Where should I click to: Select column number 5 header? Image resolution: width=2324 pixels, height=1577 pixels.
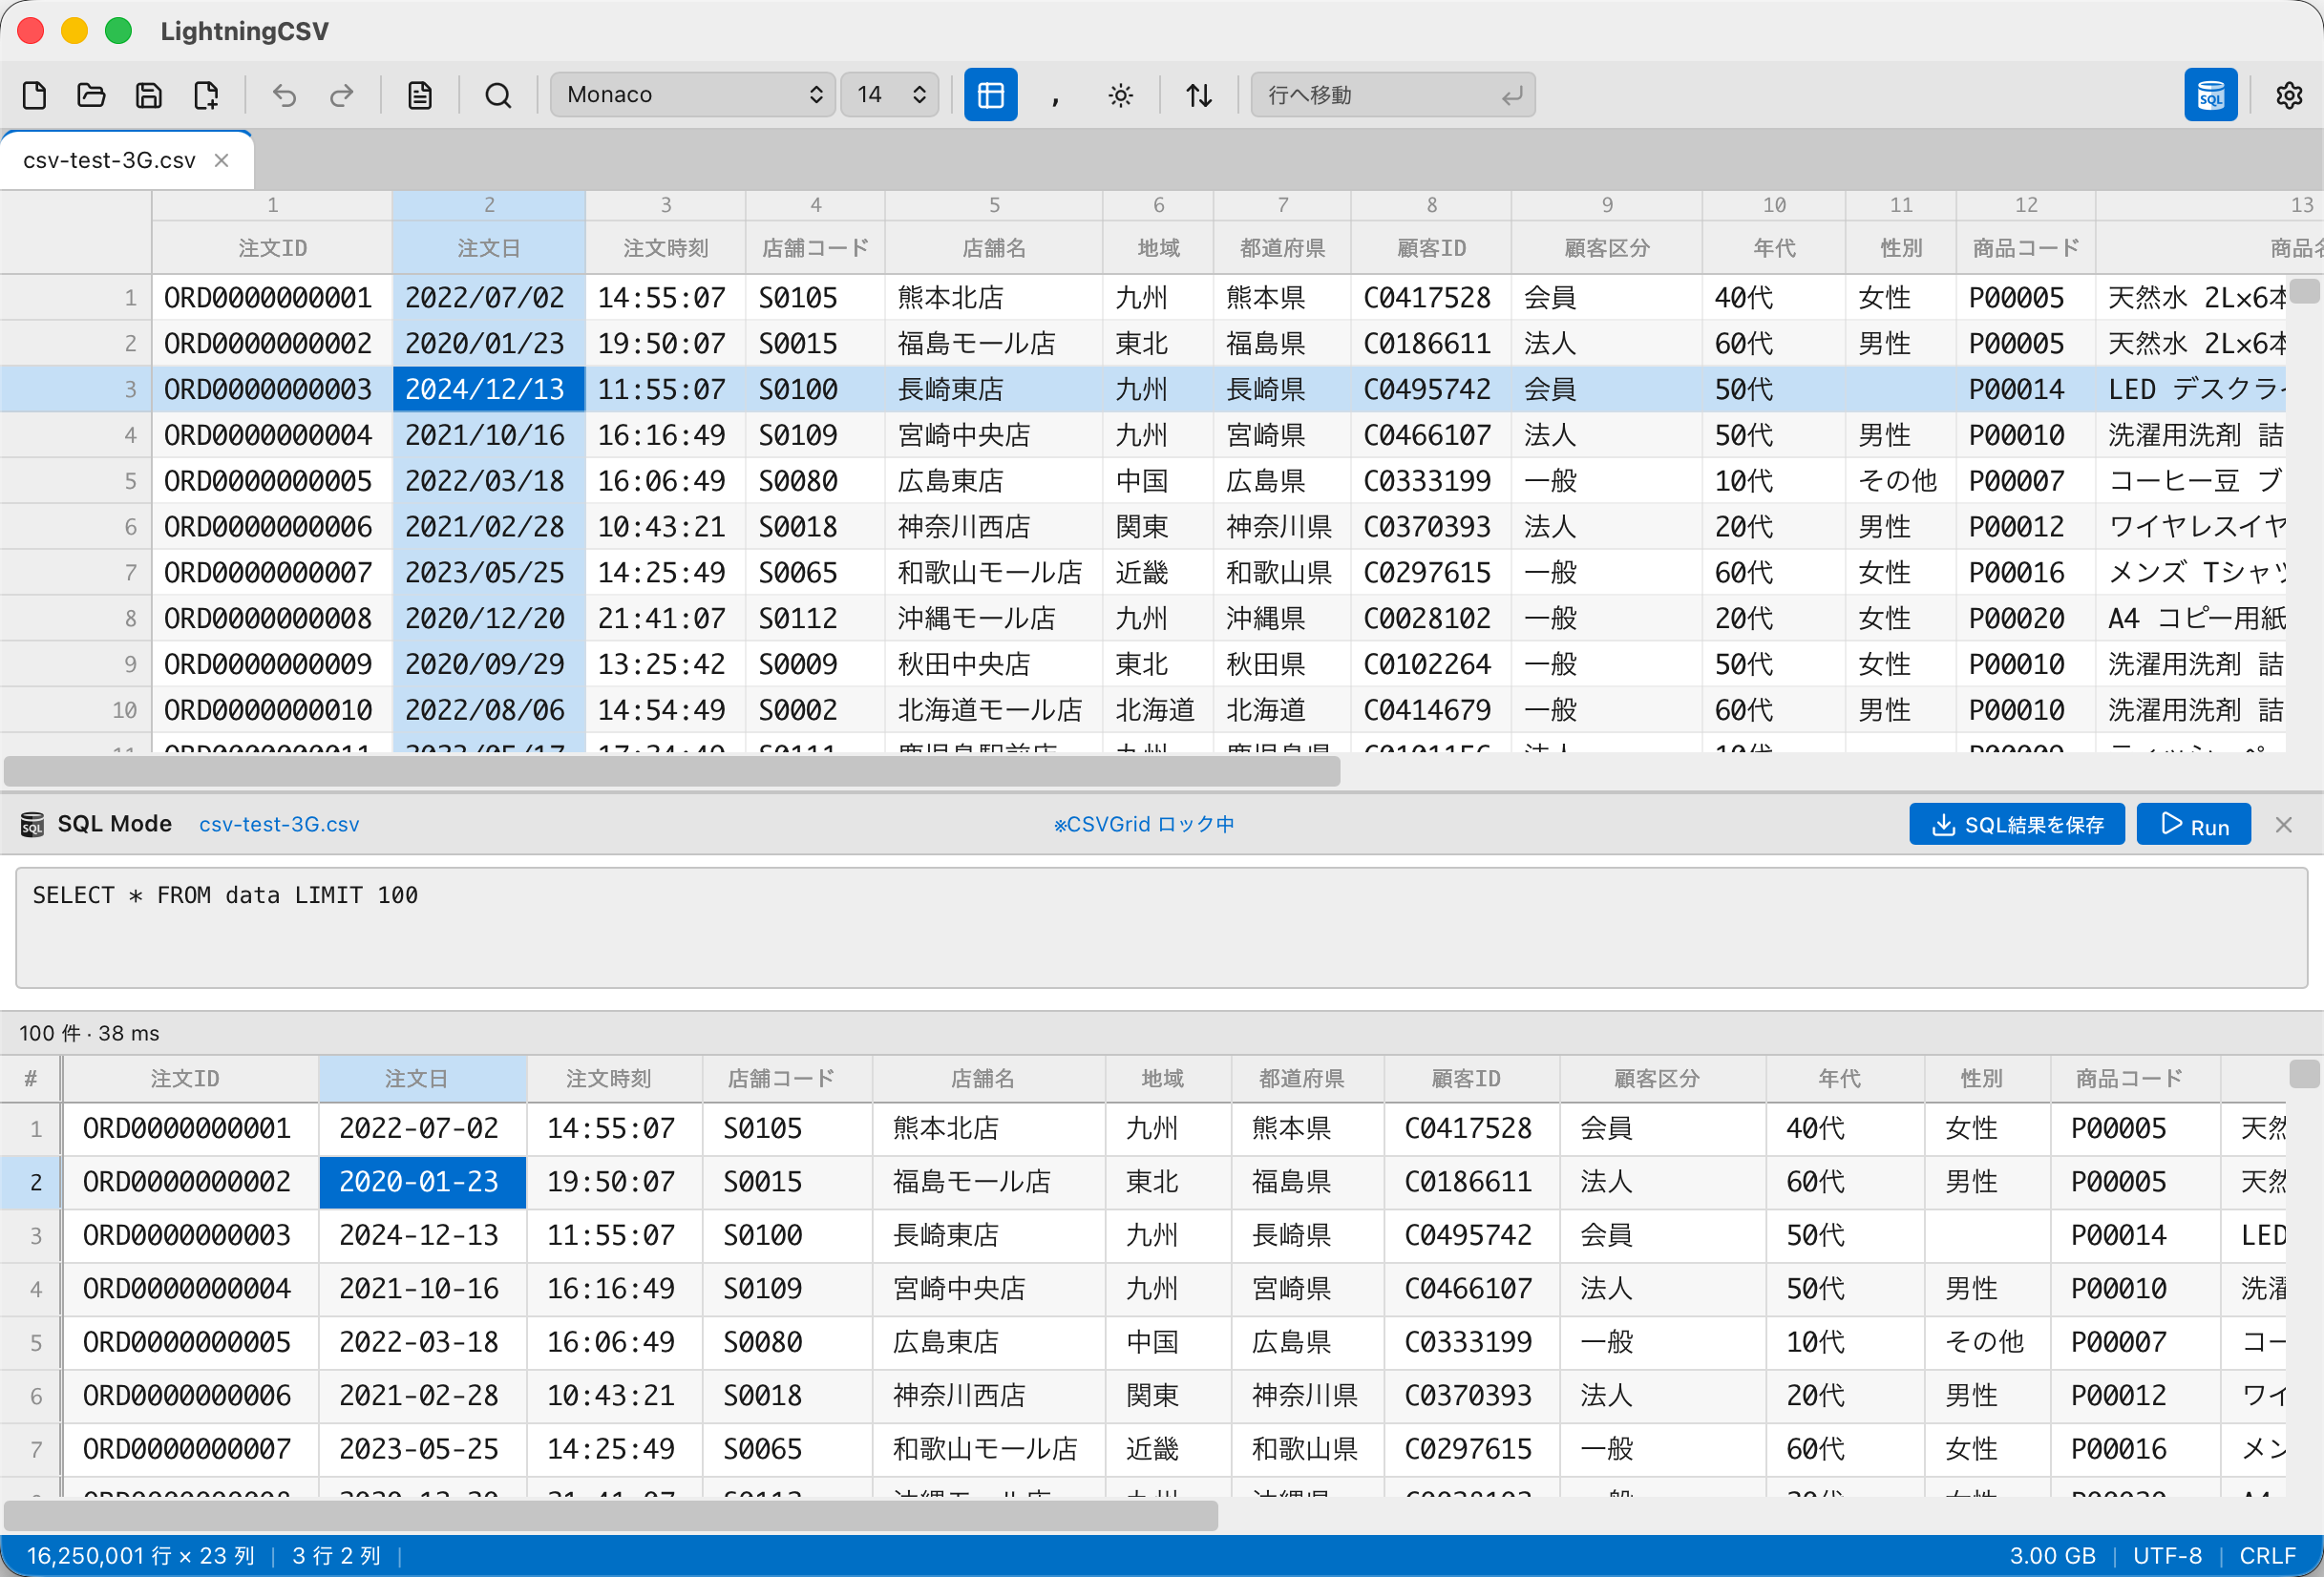tap(994, 205)
